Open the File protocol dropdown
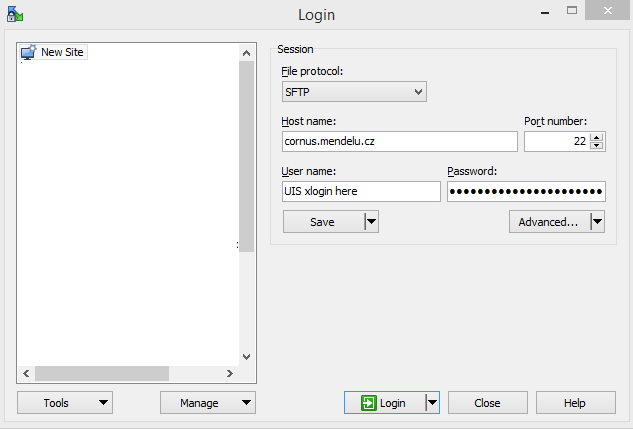Viewport: 633px width, 429px height. point(354,92)
